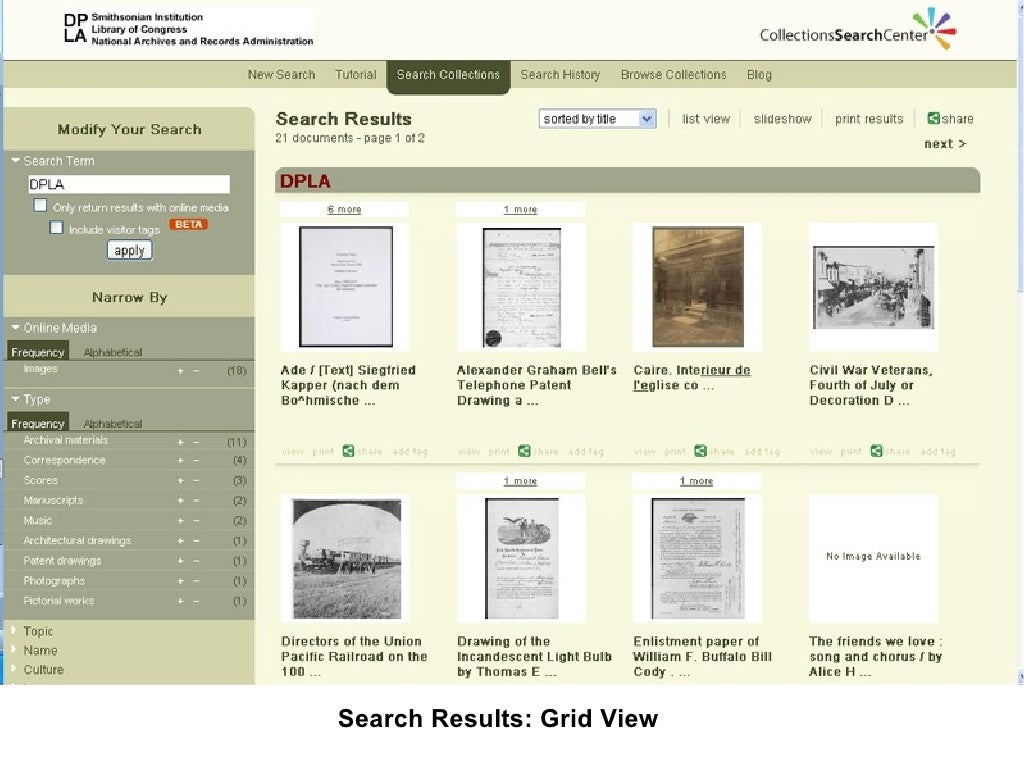Expand the Name section

14,649
